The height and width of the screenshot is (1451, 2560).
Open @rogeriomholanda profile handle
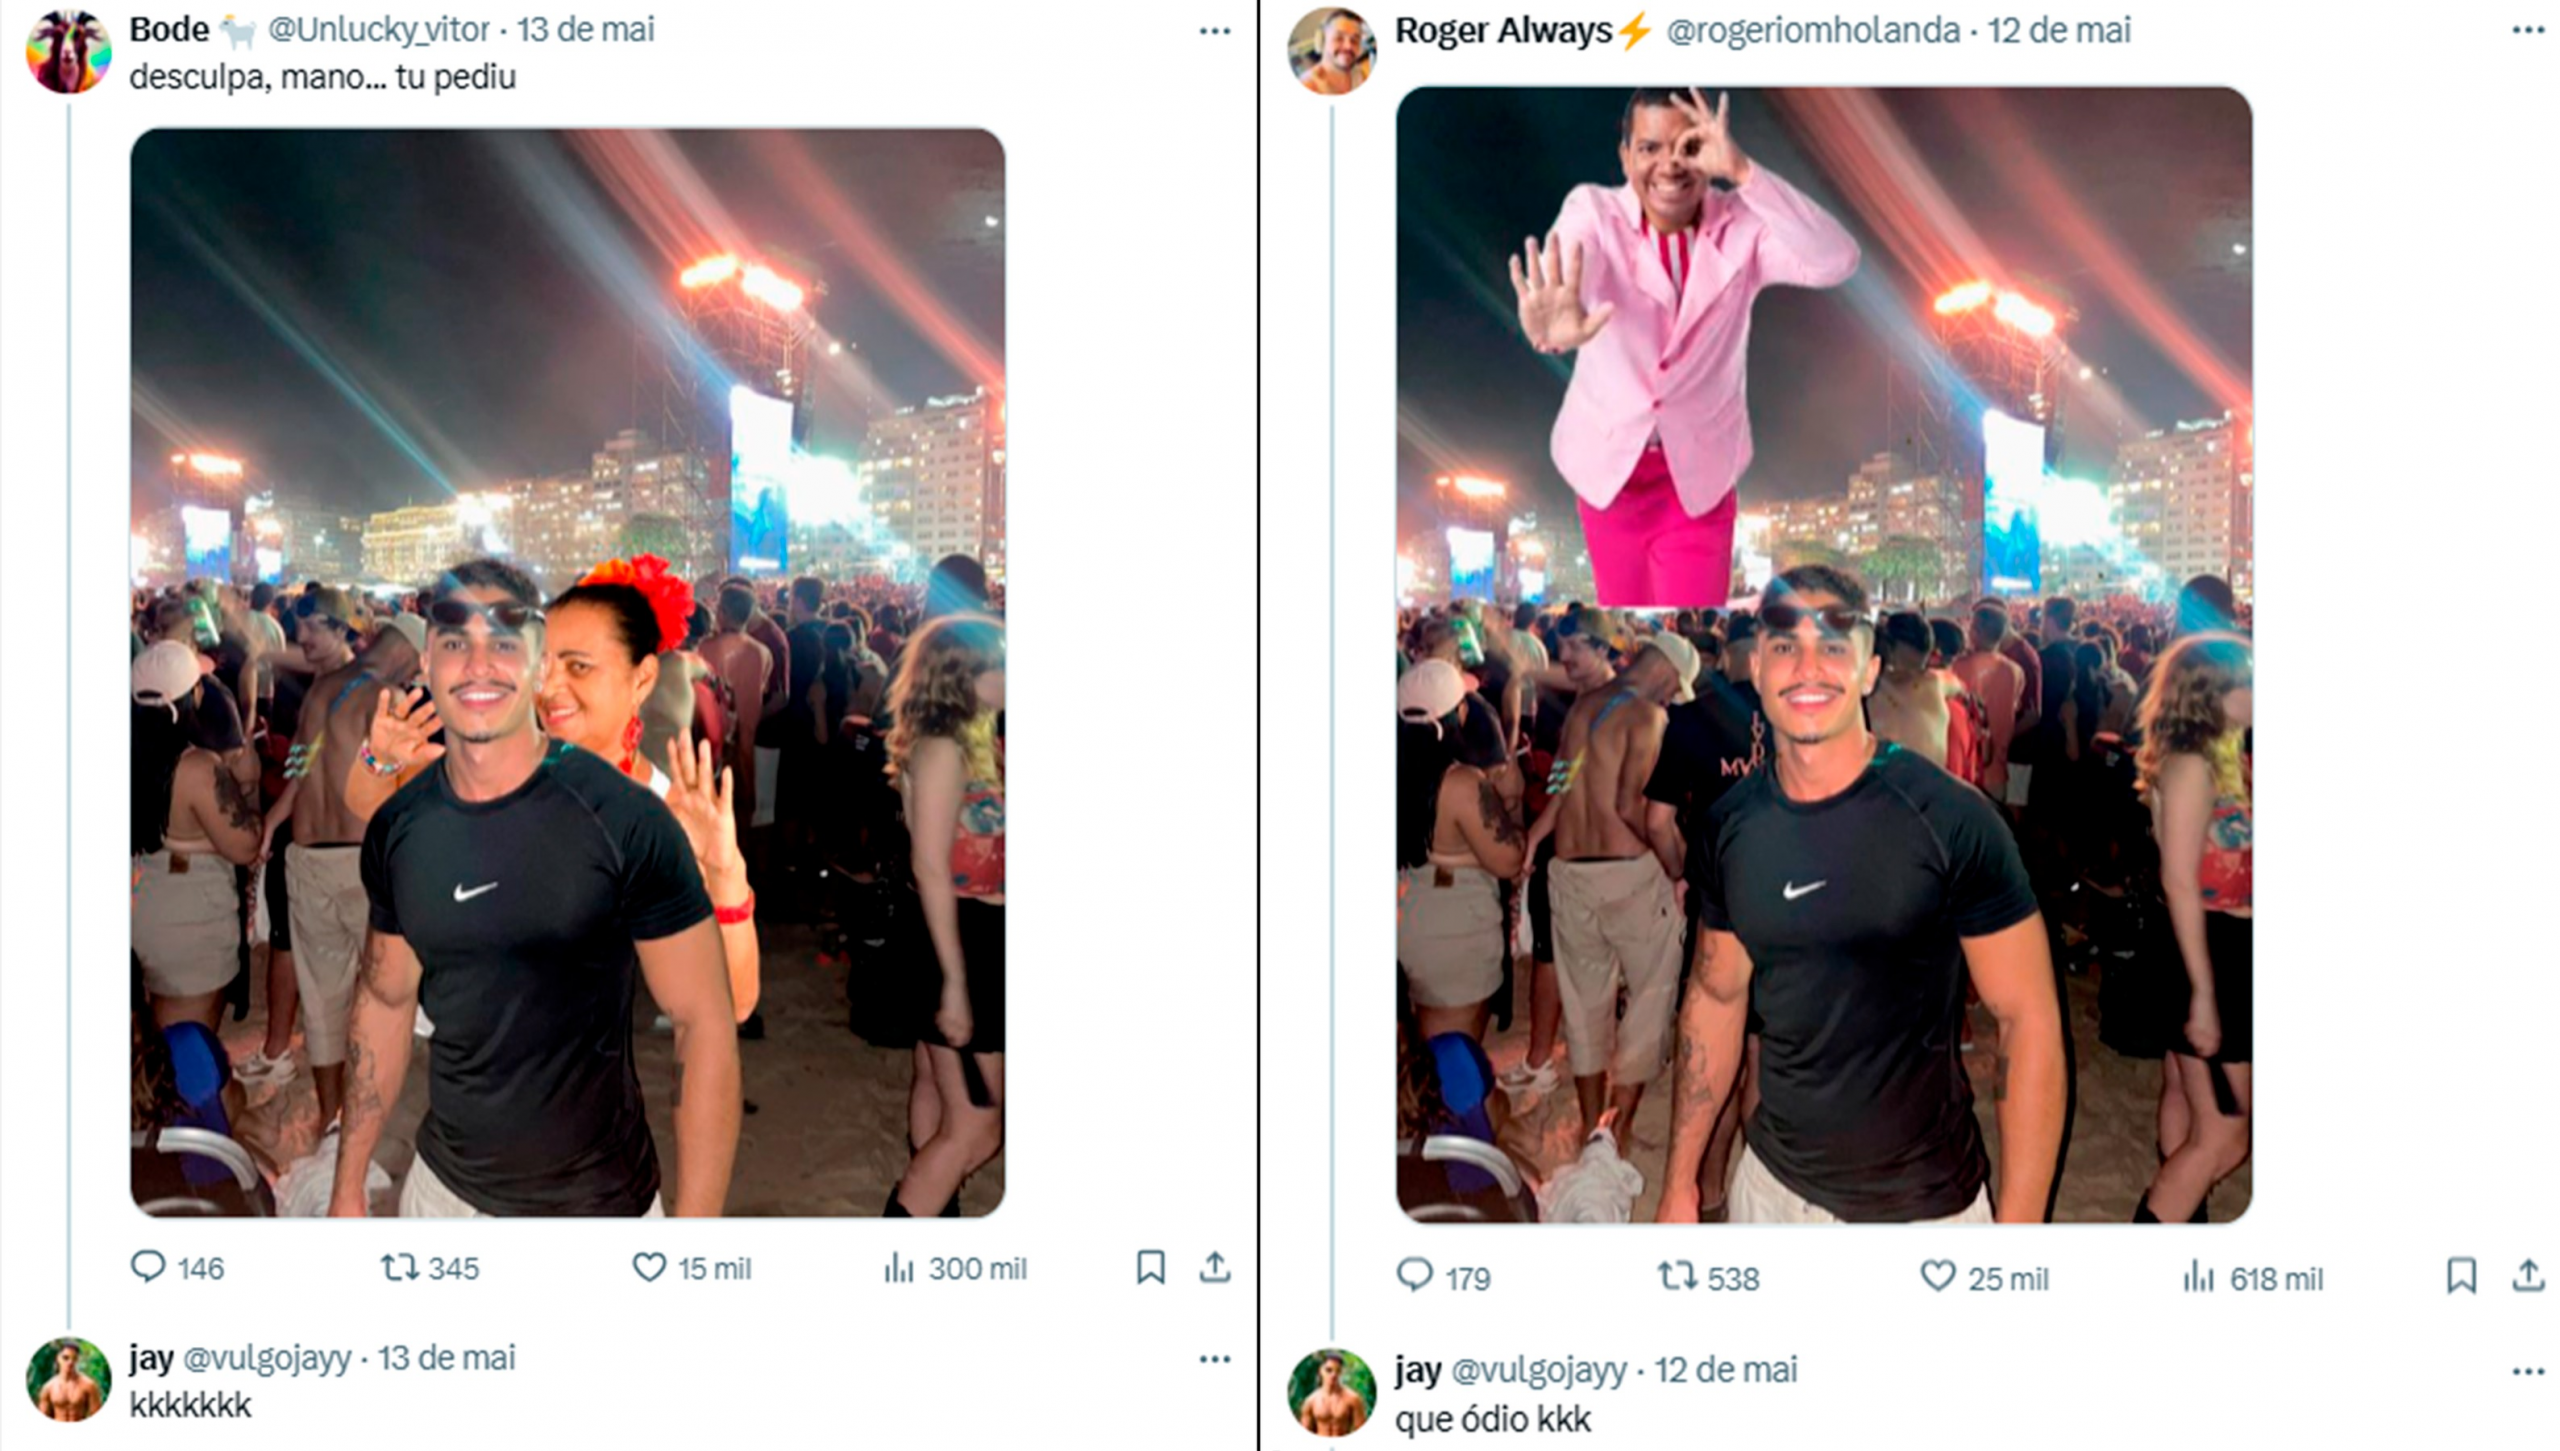click(x=1812, y=31)
